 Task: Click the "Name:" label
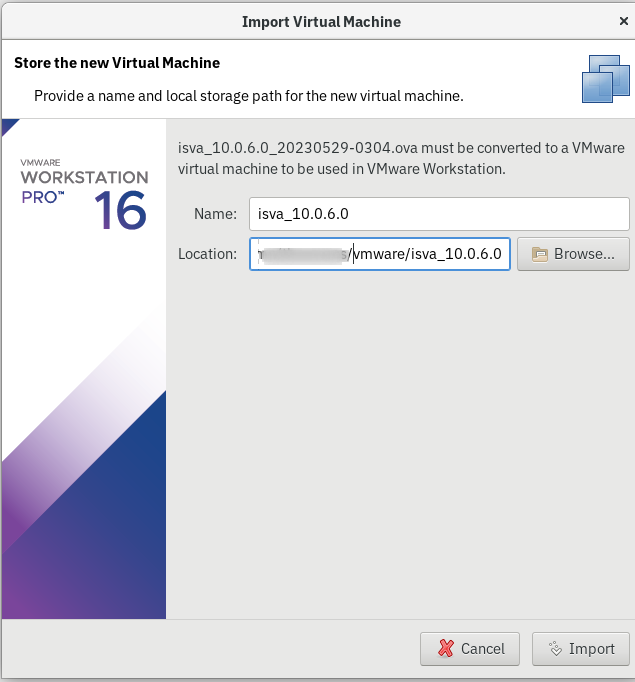(215, 213)
